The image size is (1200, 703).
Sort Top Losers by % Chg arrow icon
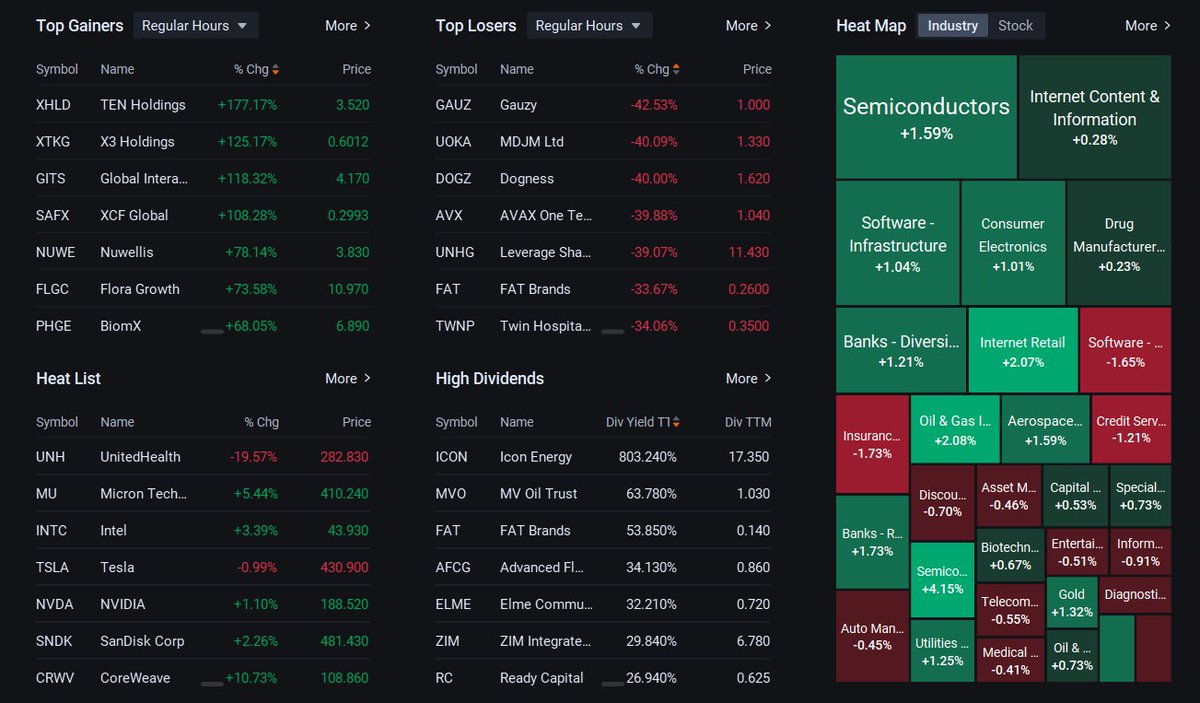[676, 70]
